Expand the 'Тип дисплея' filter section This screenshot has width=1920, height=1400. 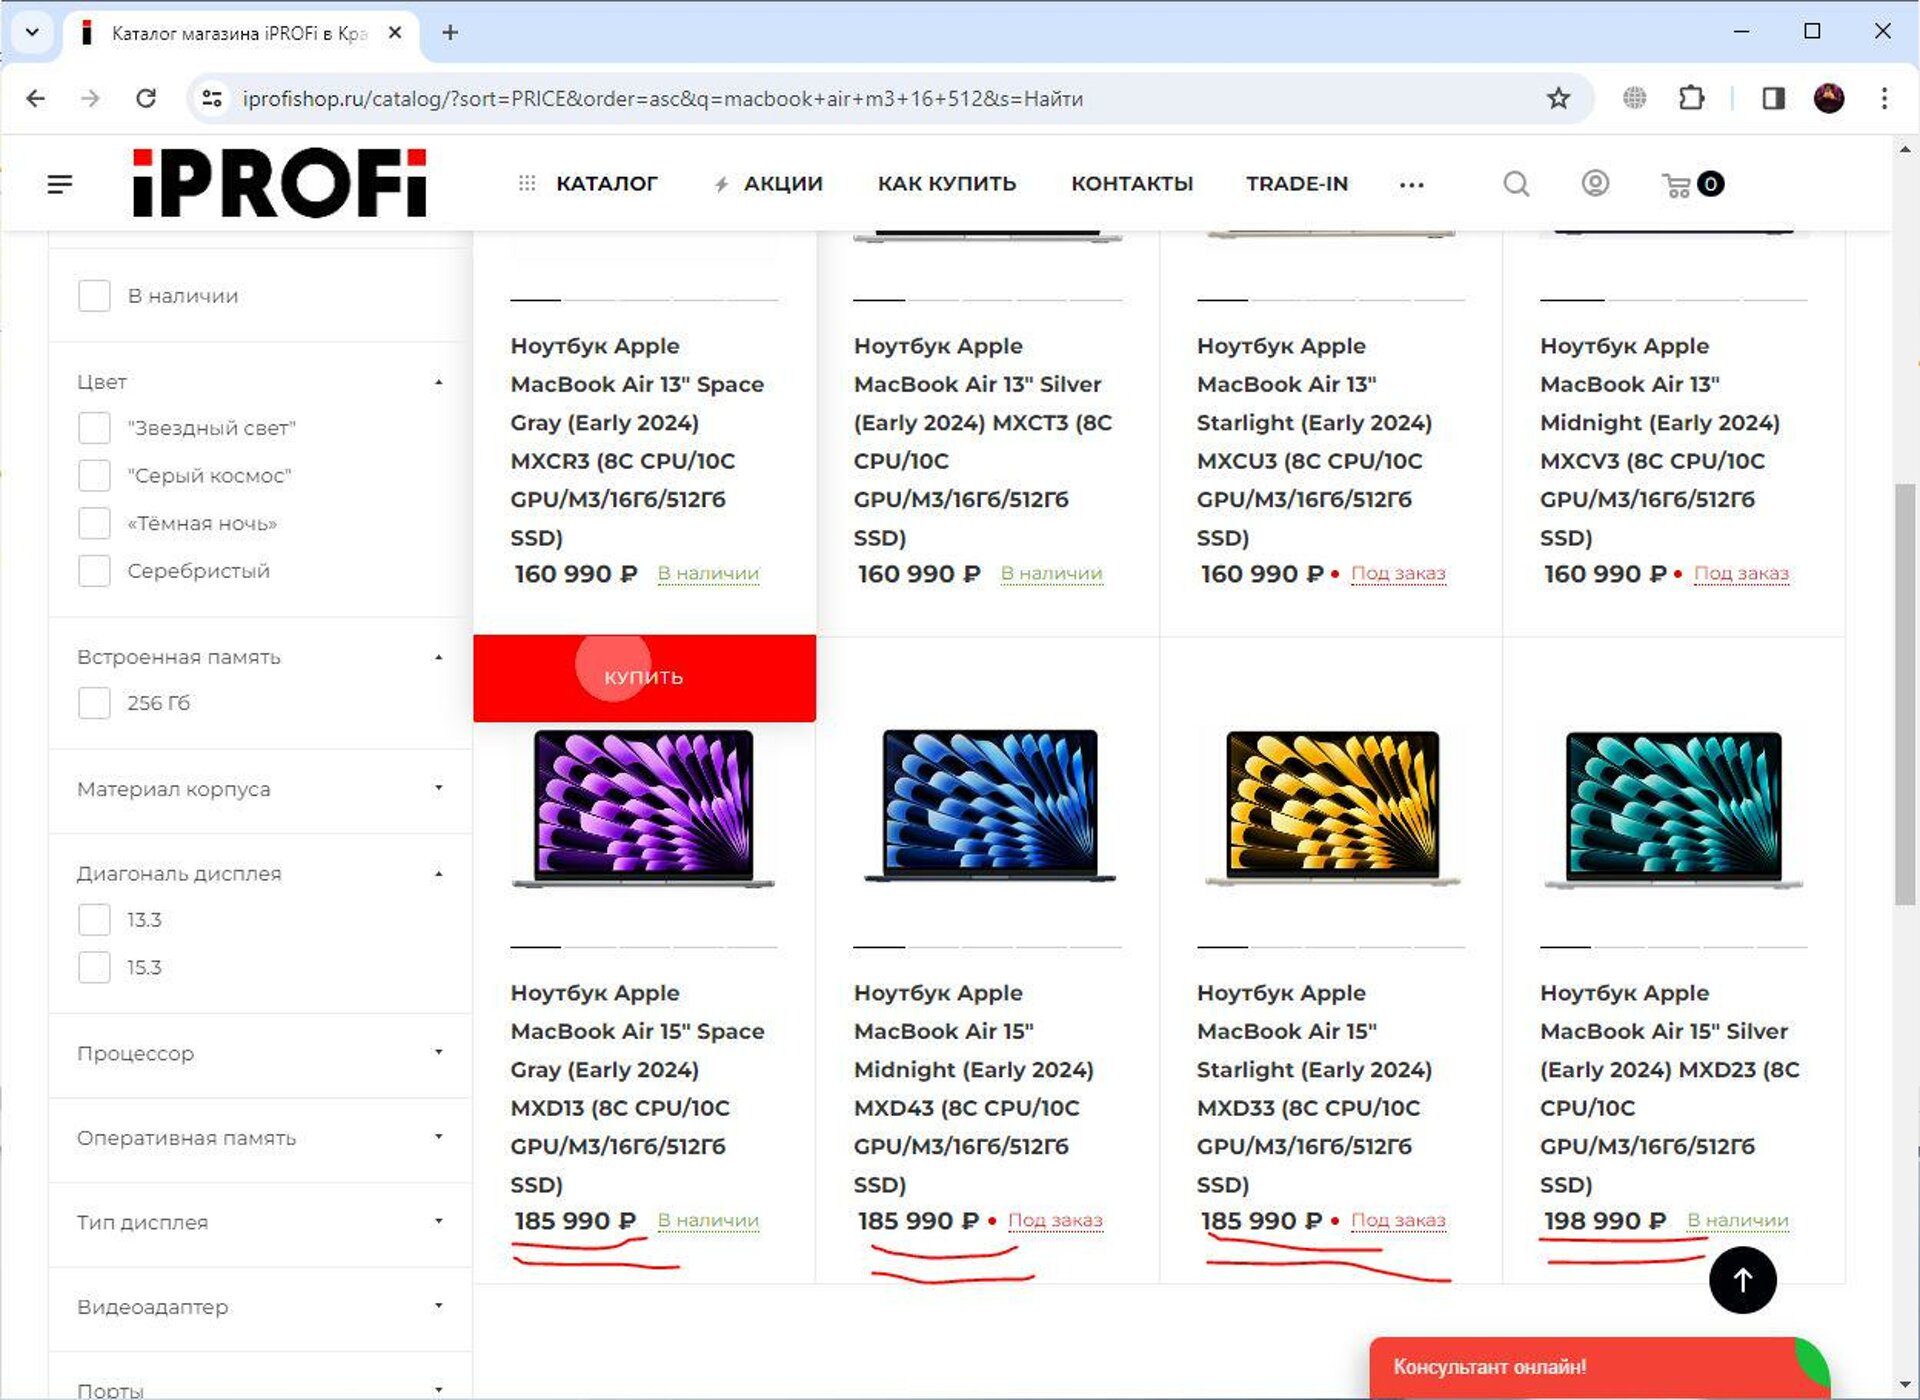point(260,1222)
